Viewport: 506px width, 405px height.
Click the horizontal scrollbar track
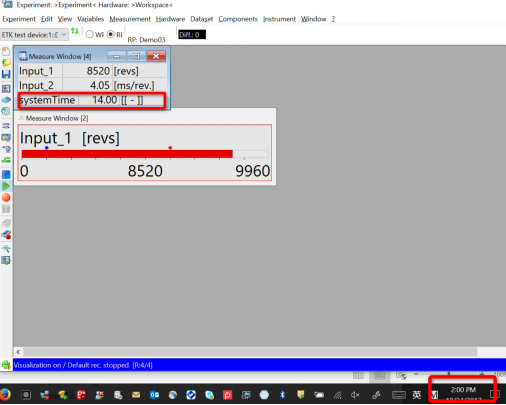click(250, 352)
